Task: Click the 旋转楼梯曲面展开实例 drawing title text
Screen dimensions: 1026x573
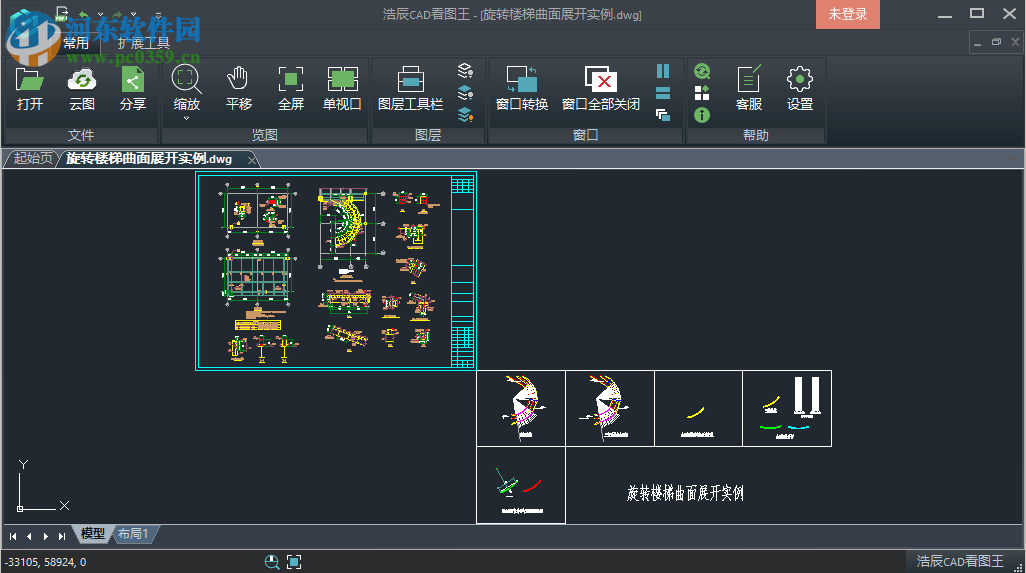Action: point(685,493)
